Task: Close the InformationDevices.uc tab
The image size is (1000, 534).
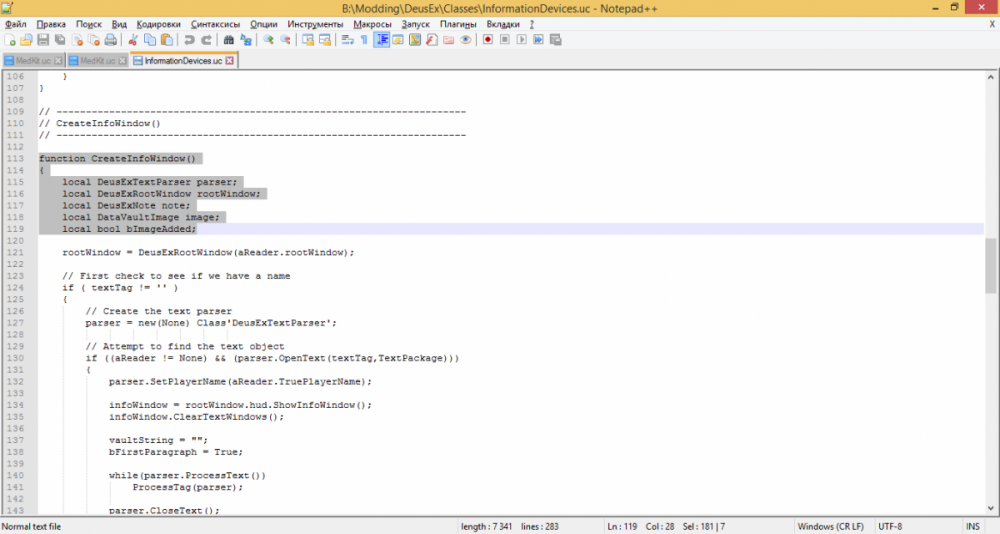Action: (229, 60)
